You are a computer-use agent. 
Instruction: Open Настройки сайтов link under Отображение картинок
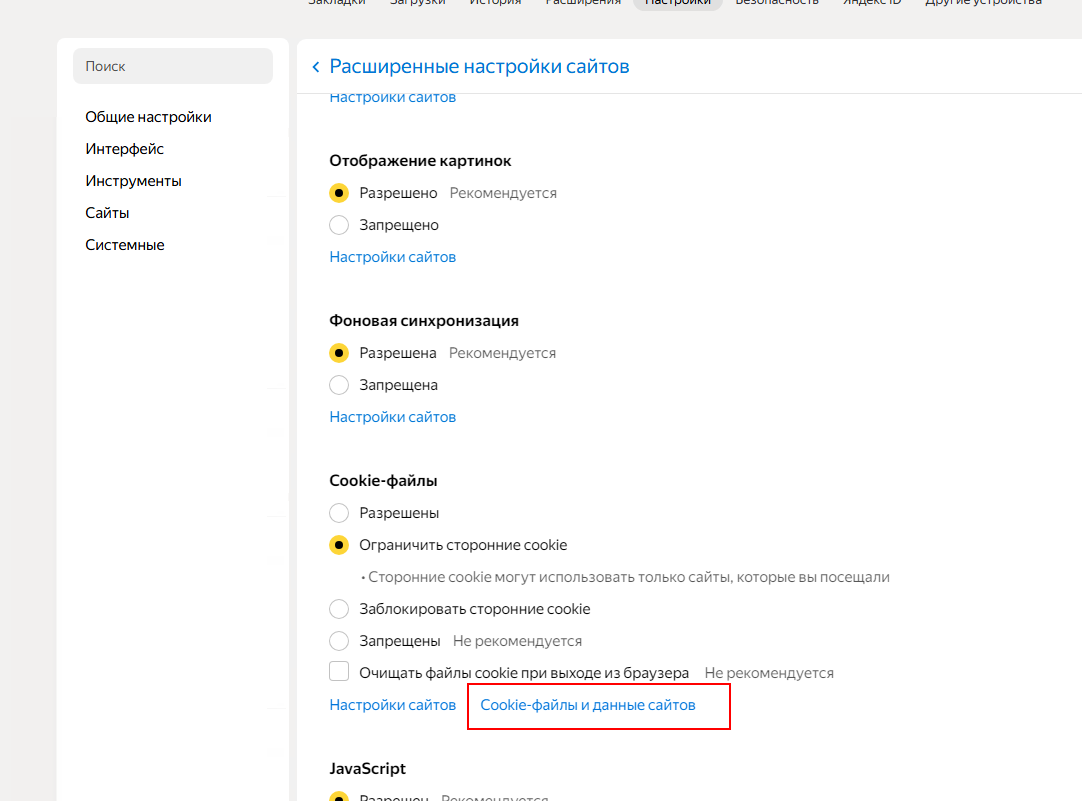pos(392,257)
